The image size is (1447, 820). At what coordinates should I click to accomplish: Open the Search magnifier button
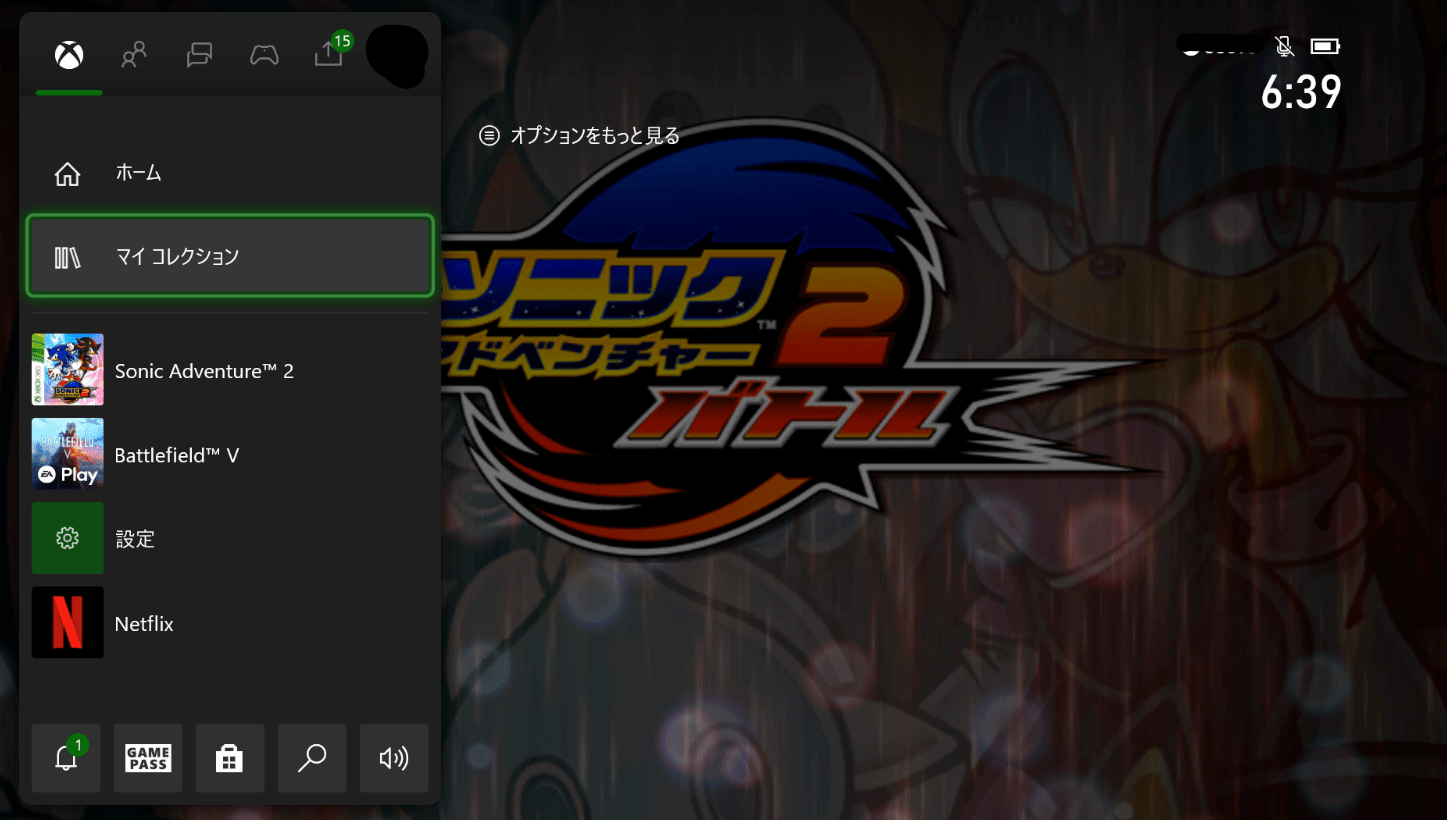tap(312, 758)
